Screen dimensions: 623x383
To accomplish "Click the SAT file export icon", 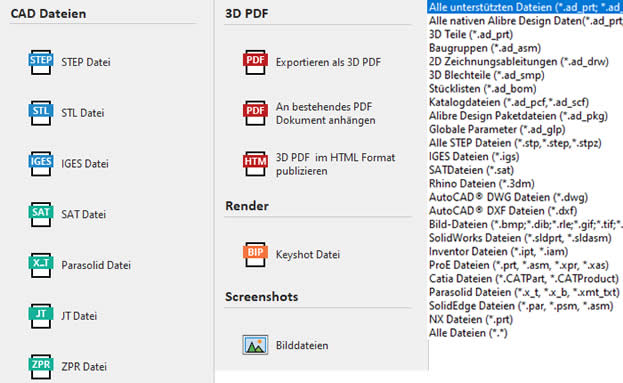I will click(41, 215).
